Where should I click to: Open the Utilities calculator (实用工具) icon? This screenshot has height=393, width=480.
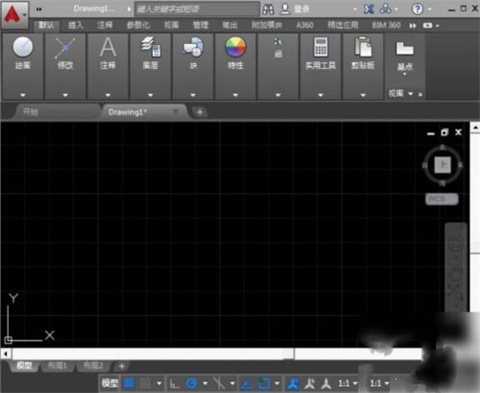(x=321, y=47)
